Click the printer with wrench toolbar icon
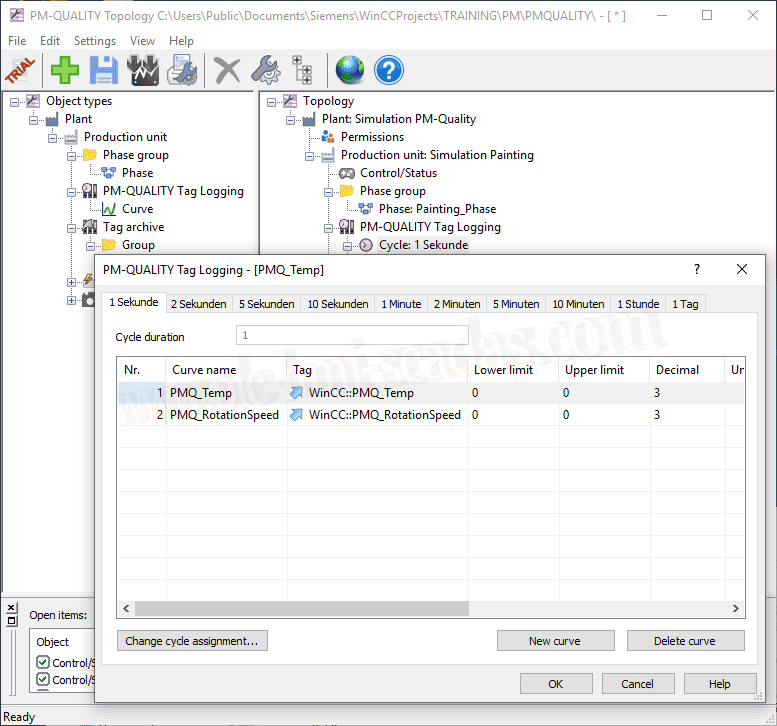Image resolution: width=777 pixels, height=726 pixels. coord(182,70)
